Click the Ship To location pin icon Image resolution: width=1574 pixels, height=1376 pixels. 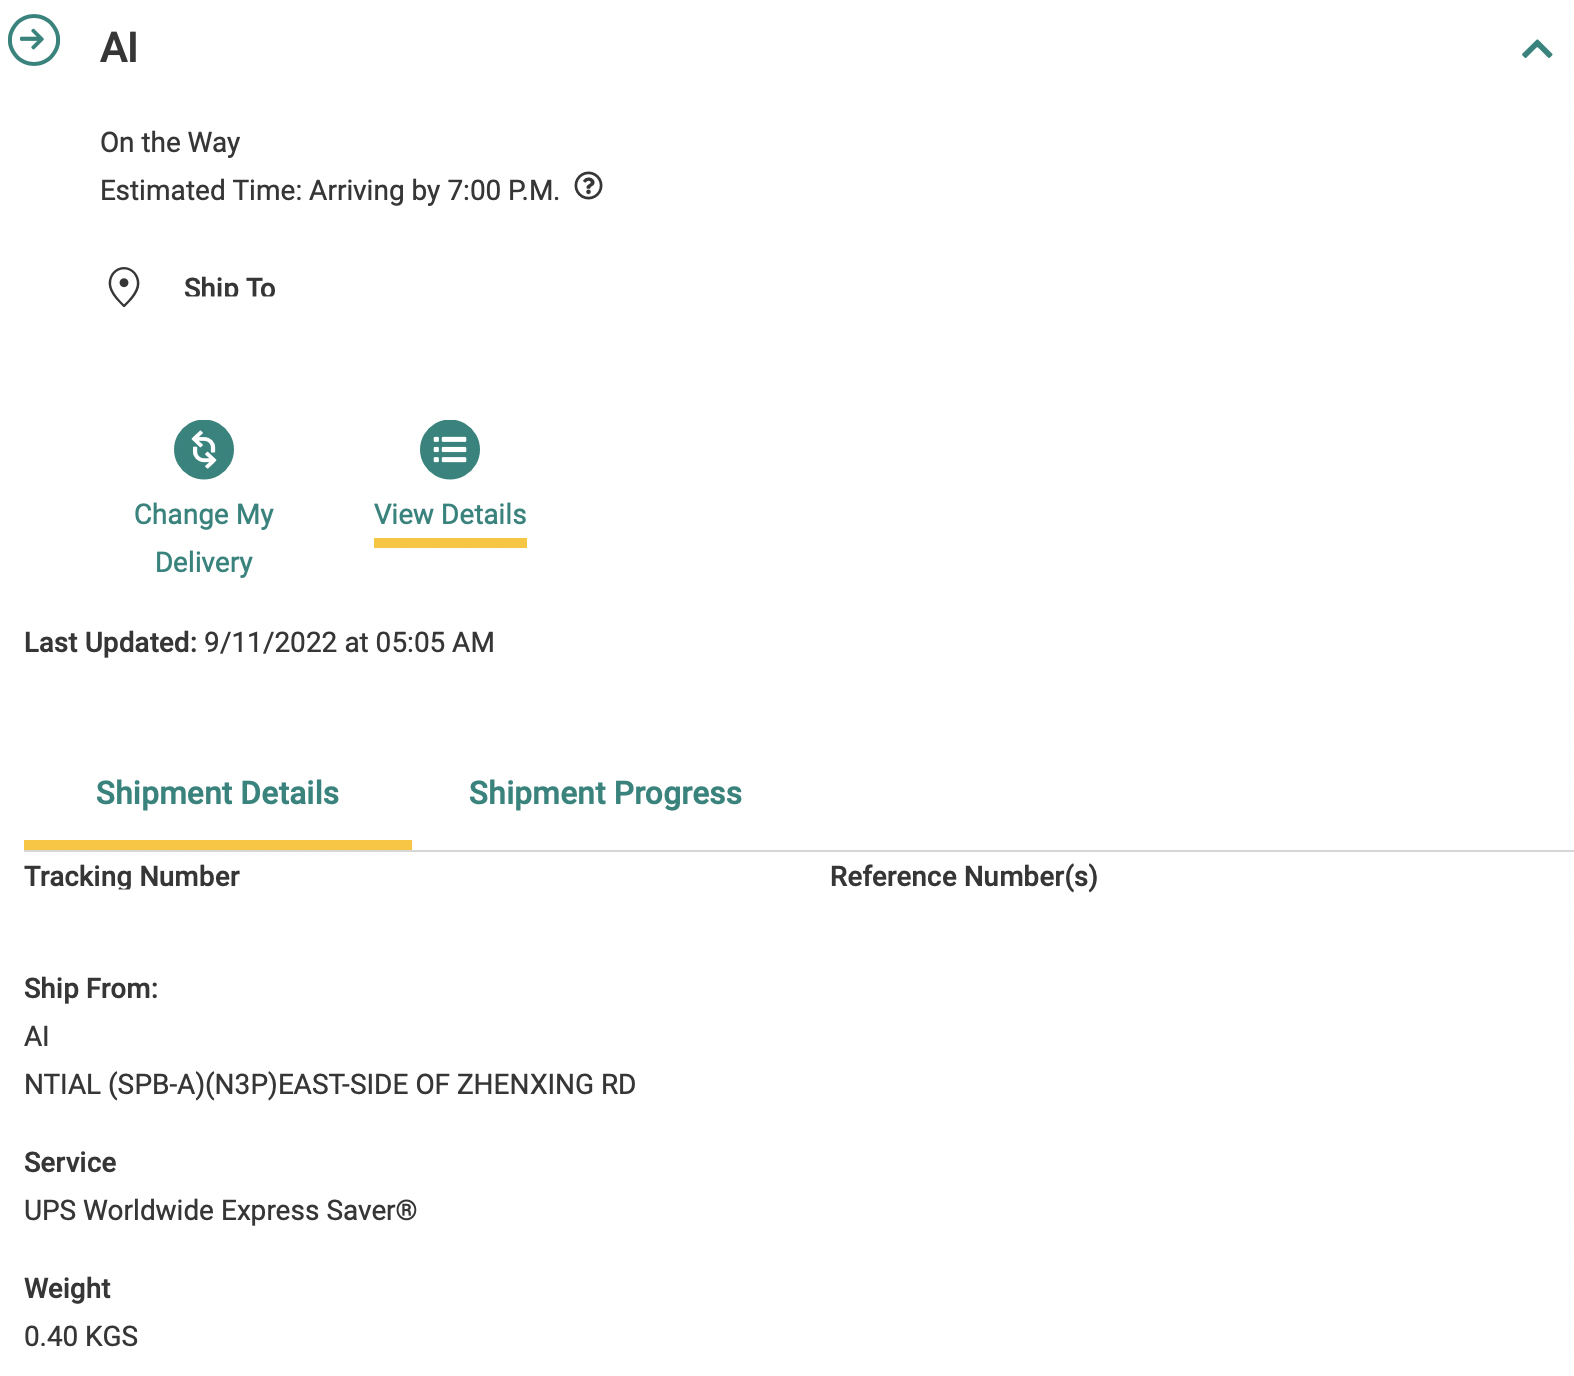pos(124,287)
